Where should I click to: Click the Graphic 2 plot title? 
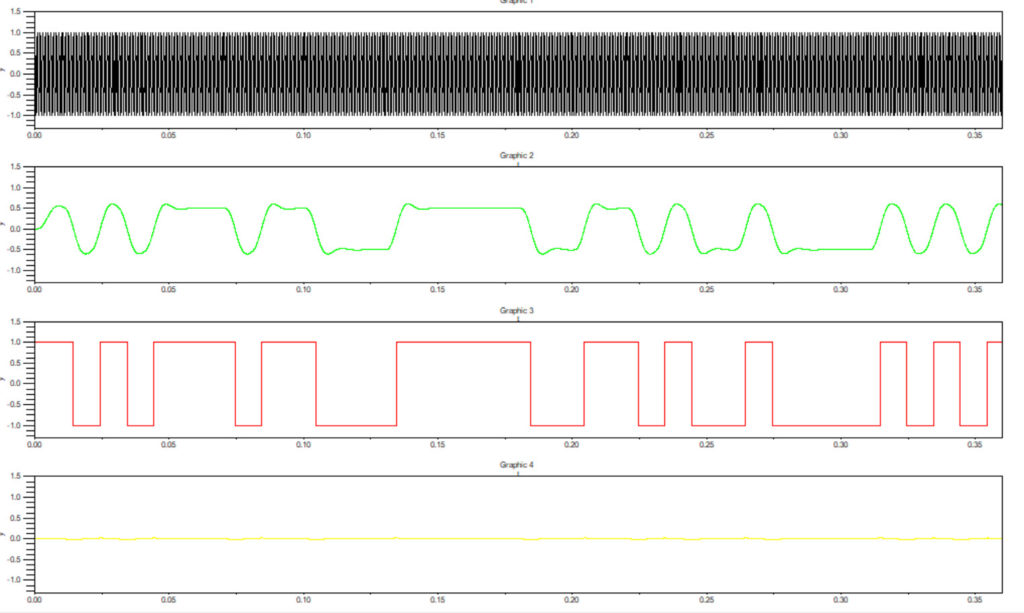517,156
